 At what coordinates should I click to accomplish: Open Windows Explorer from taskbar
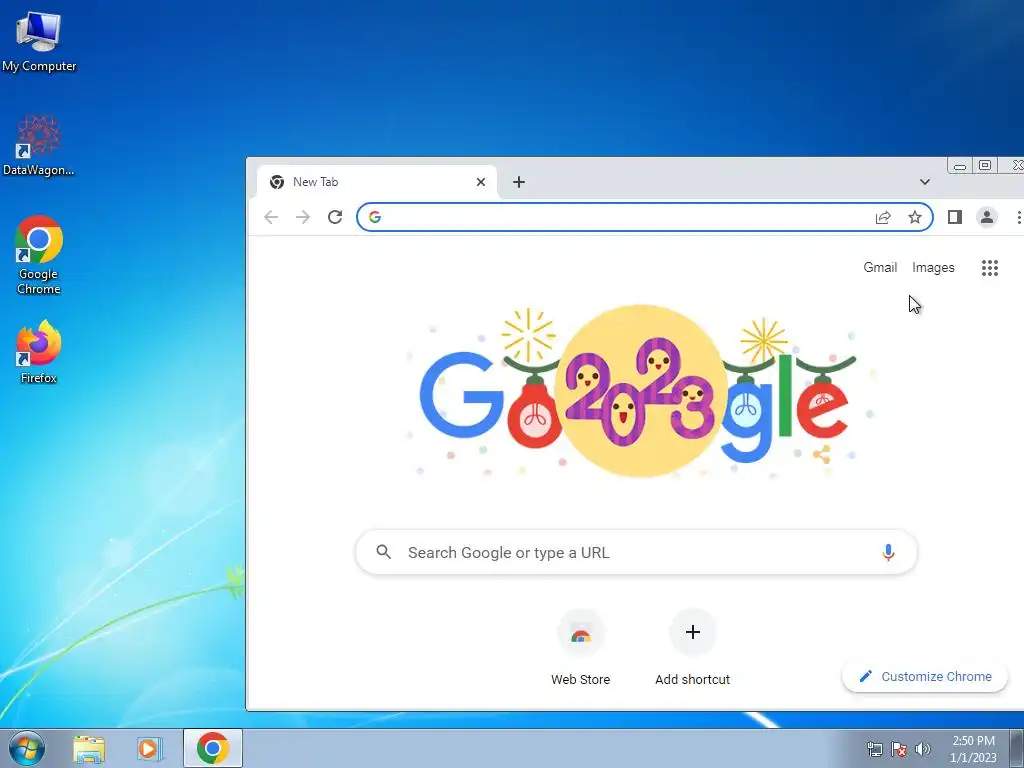click(x=89, y=748)
